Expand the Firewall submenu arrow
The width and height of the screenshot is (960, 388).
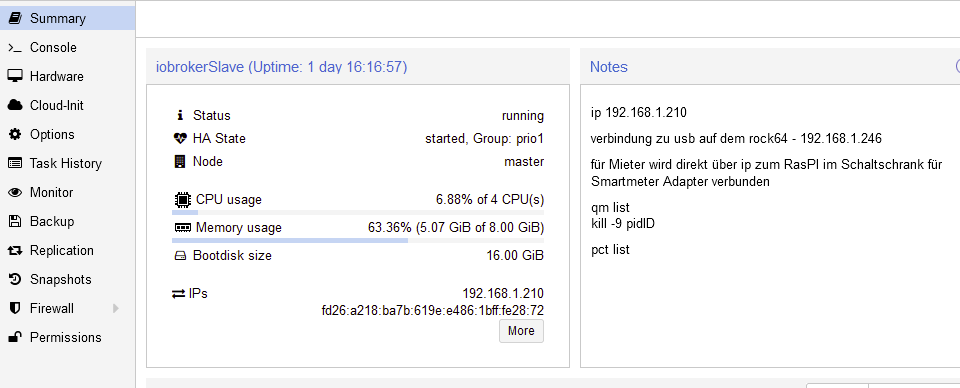tap(116, 308)
